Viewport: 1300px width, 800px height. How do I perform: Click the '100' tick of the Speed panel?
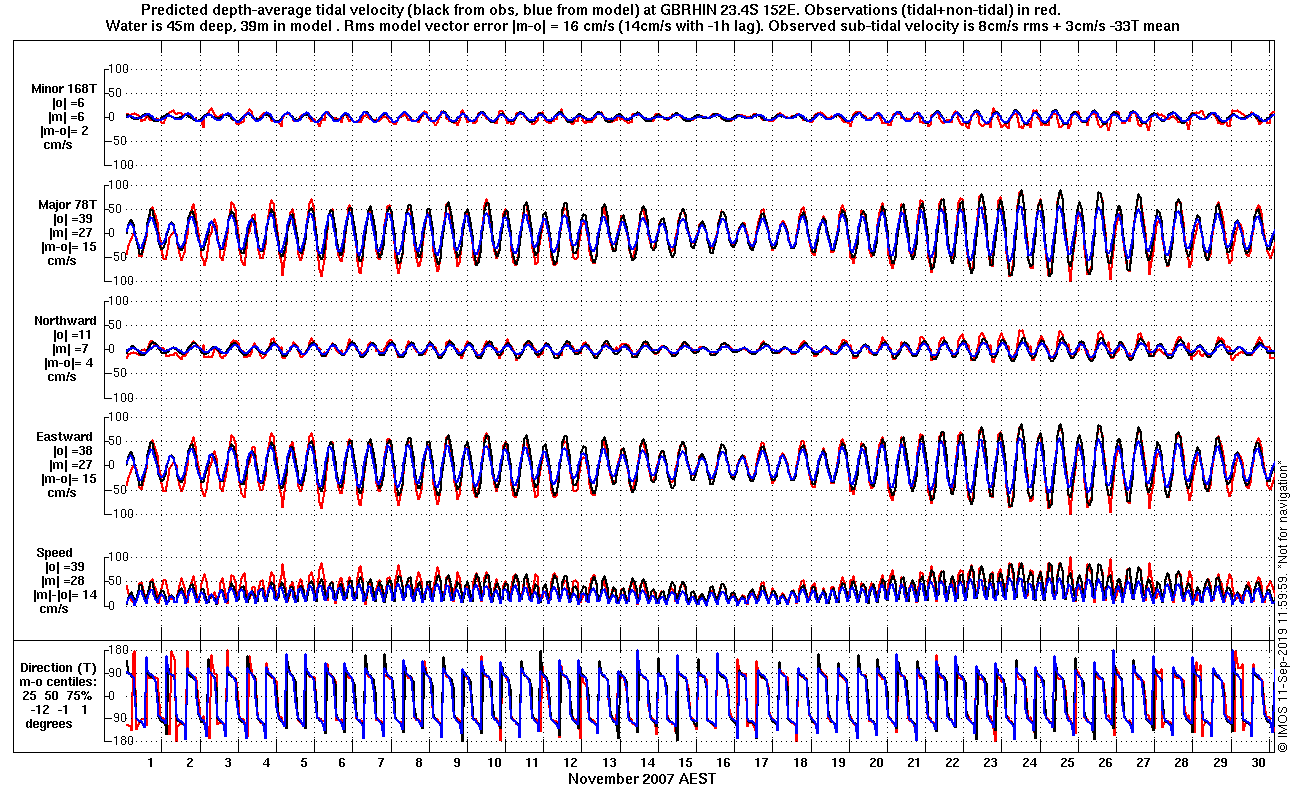click(x=119, y=556)
